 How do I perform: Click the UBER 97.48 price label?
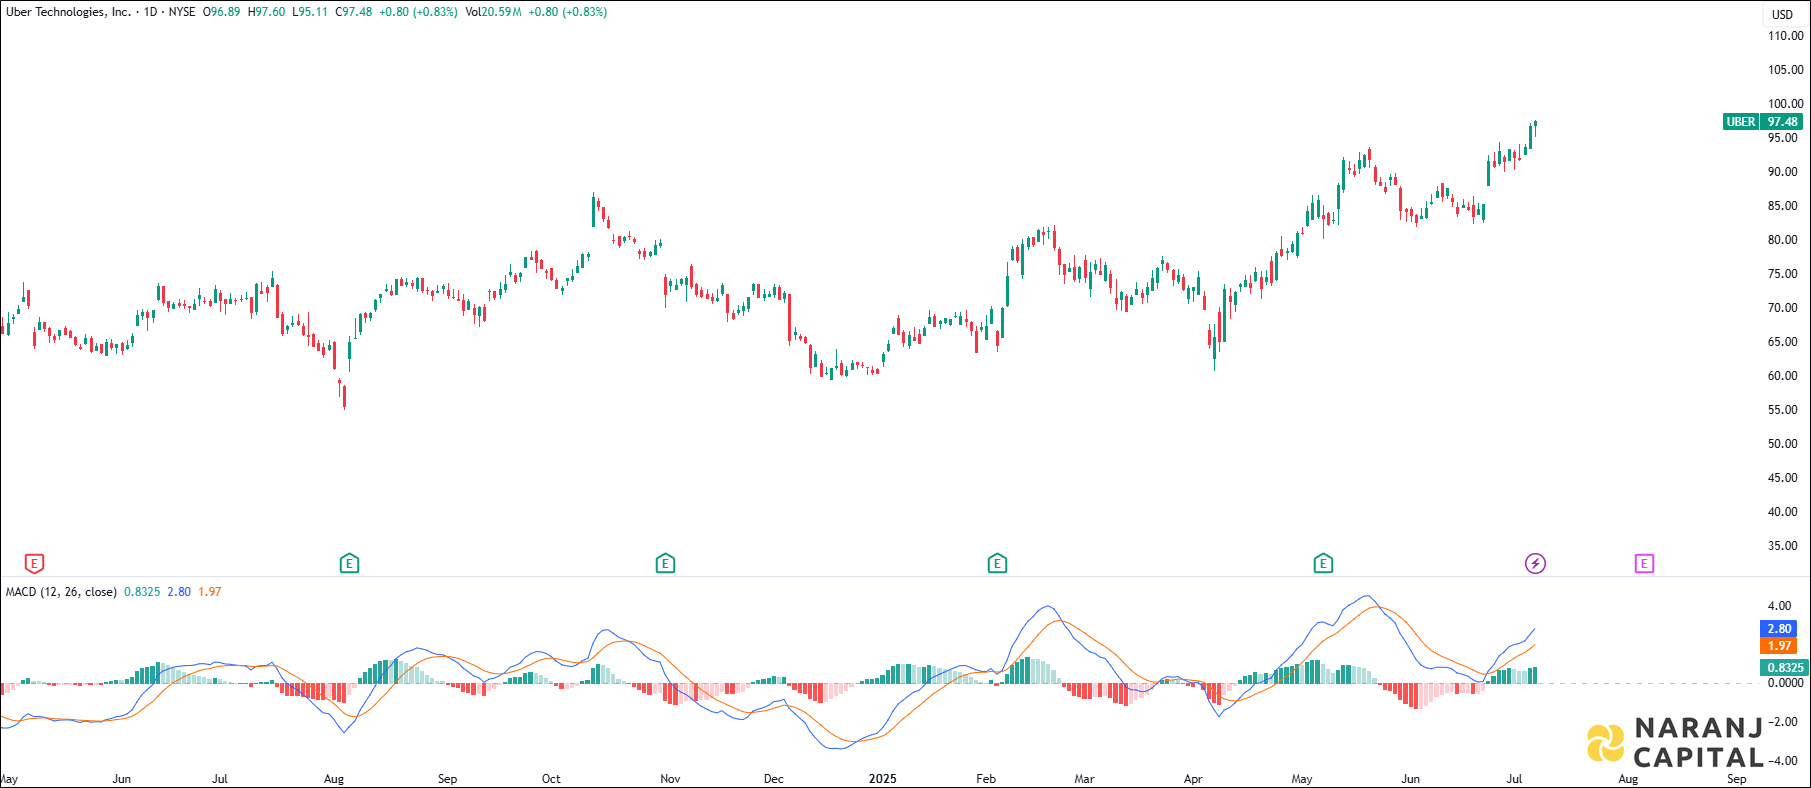tap(1763, 122)
